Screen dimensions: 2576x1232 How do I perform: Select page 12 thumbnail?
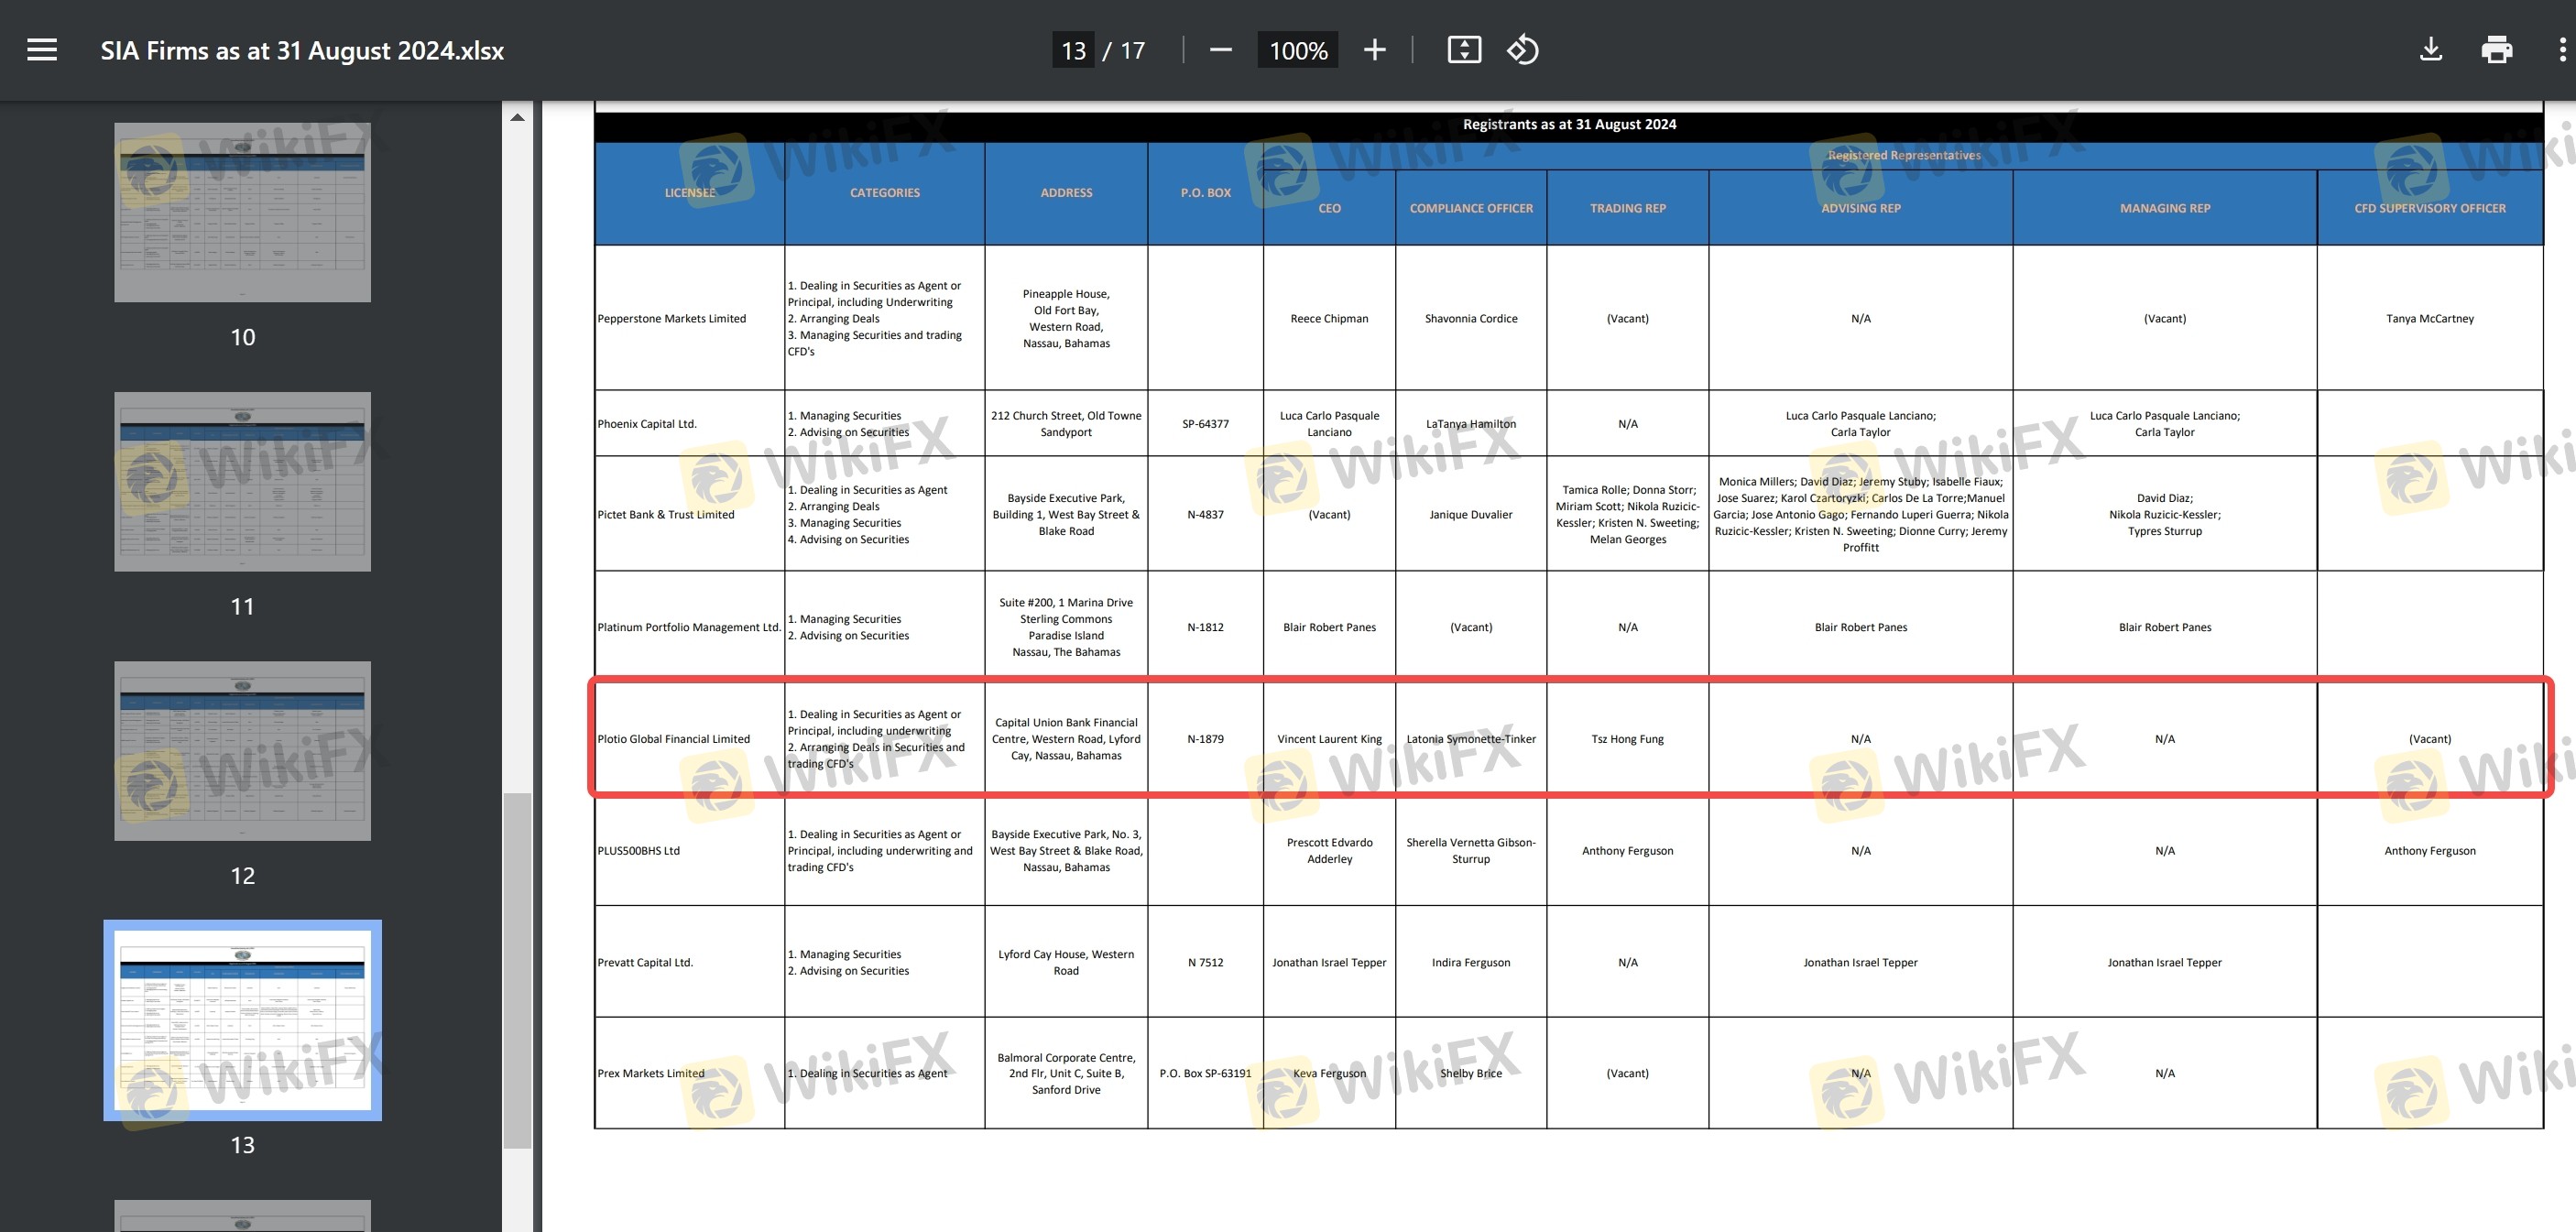click(242, 750)
